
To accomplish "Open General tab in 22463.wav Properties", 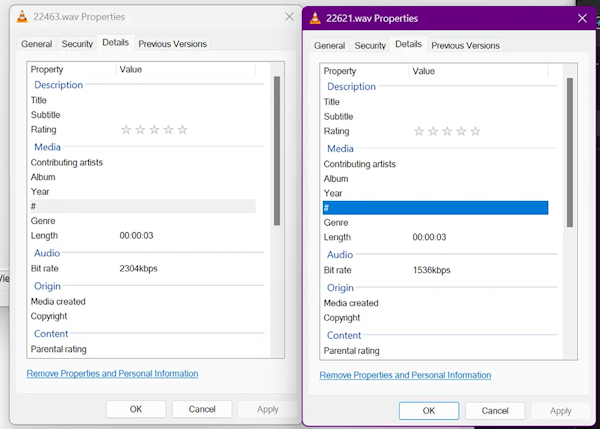I will 36,44.
